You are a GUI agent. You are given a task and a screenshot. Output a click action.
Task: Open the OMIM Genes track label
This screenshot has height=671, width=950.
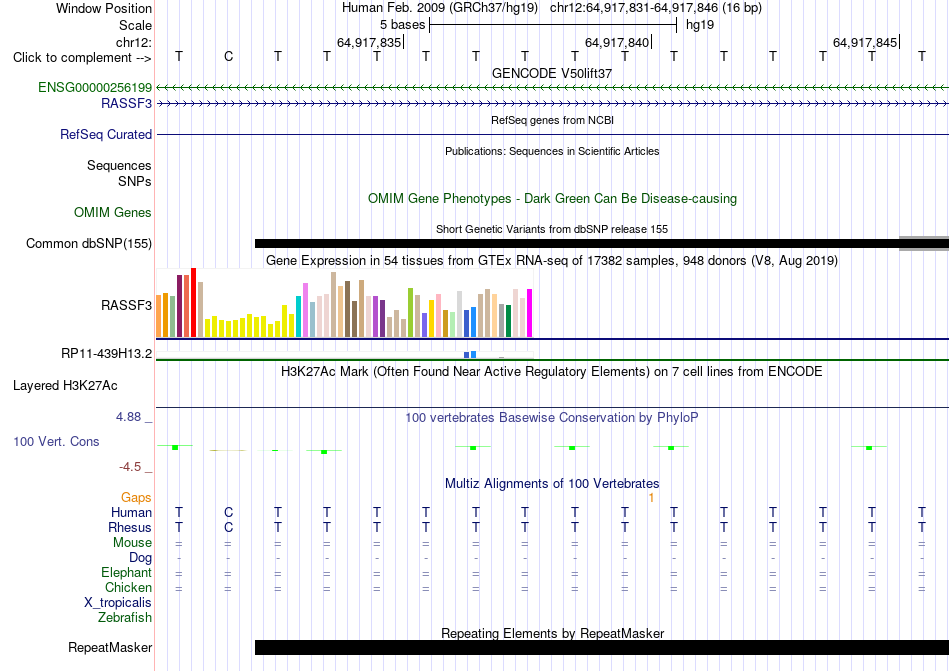[x=113, y=213]
